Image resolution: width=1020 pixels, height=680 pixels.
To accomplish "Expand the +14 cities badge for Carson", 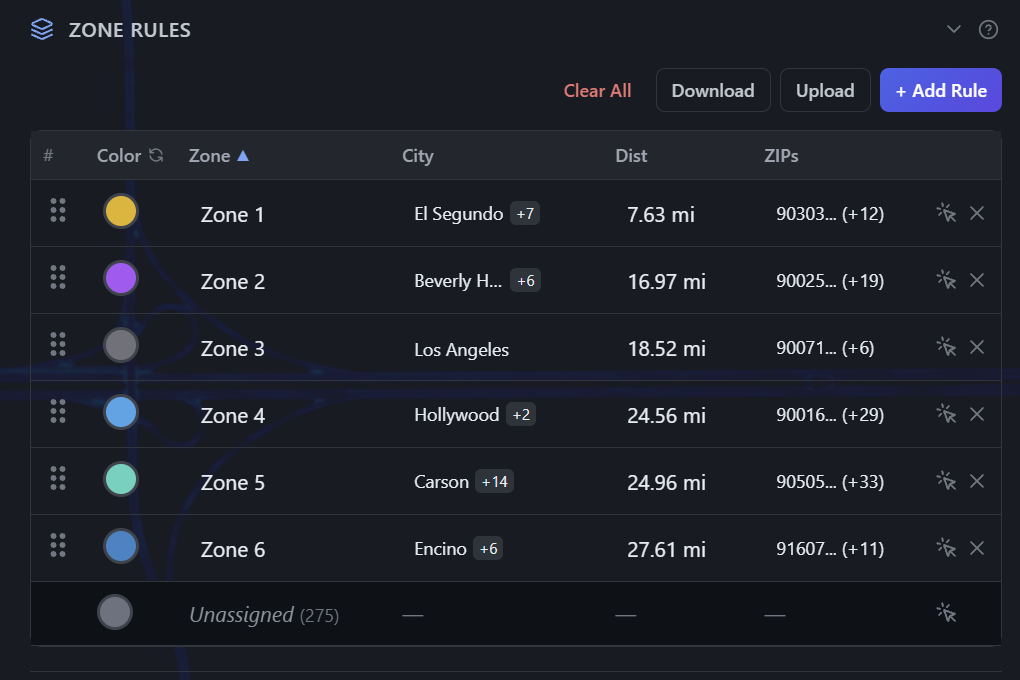I will point(494,482).
